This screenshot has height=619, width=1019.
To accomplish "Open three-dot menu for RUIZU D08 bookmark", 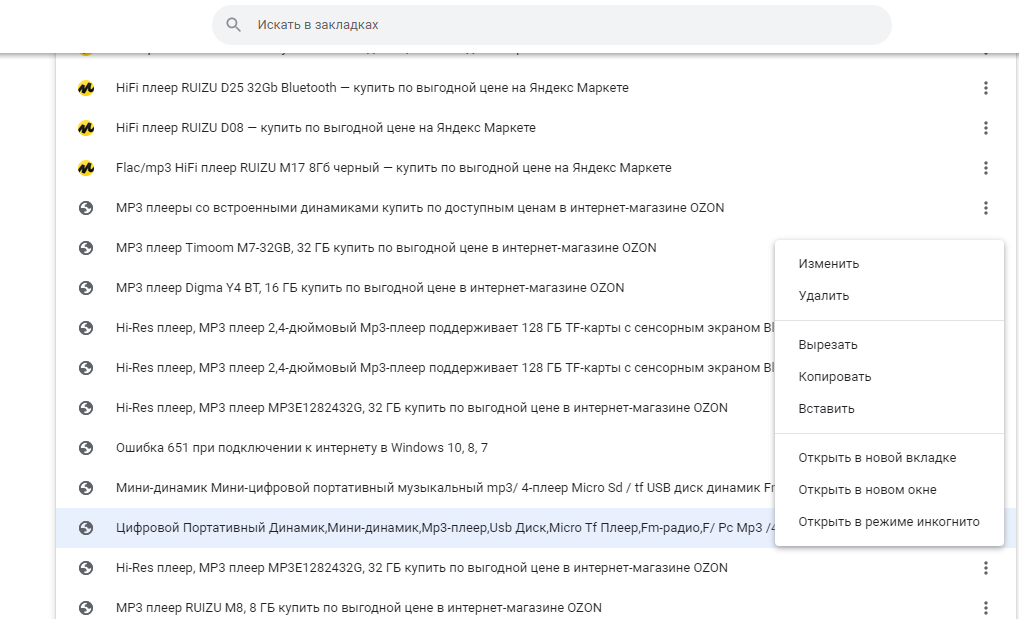I will (985, 128).
